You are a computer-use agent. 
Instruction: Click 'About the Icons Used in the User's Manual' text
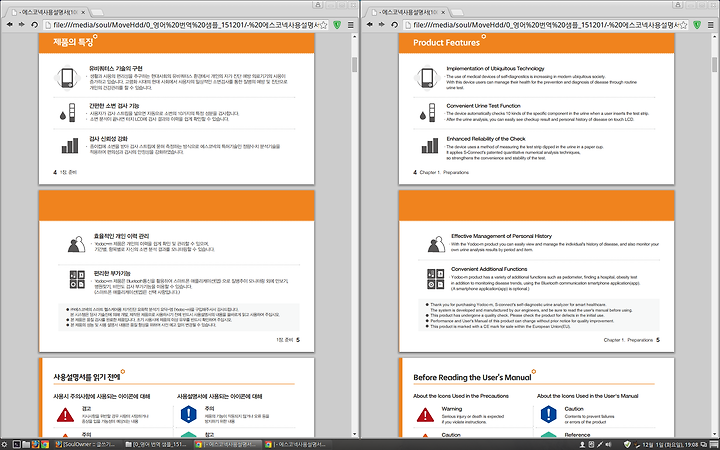[587, 396]
